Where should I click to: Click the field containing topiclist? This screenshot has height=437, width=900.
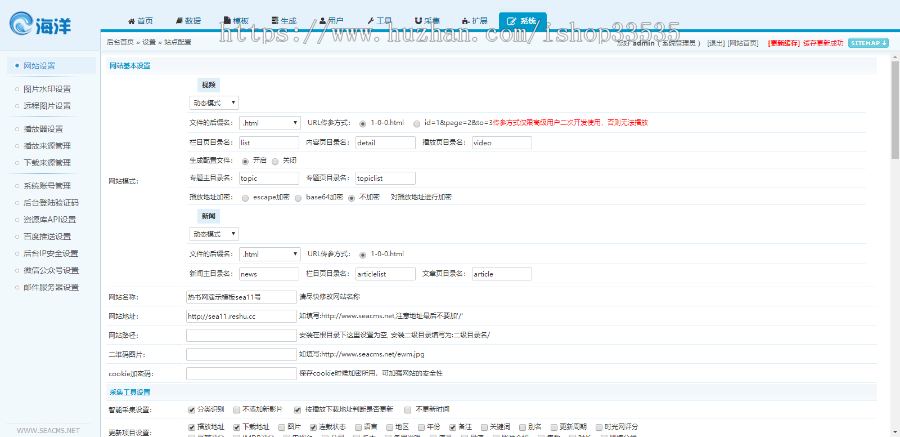[x=385, y=178]
